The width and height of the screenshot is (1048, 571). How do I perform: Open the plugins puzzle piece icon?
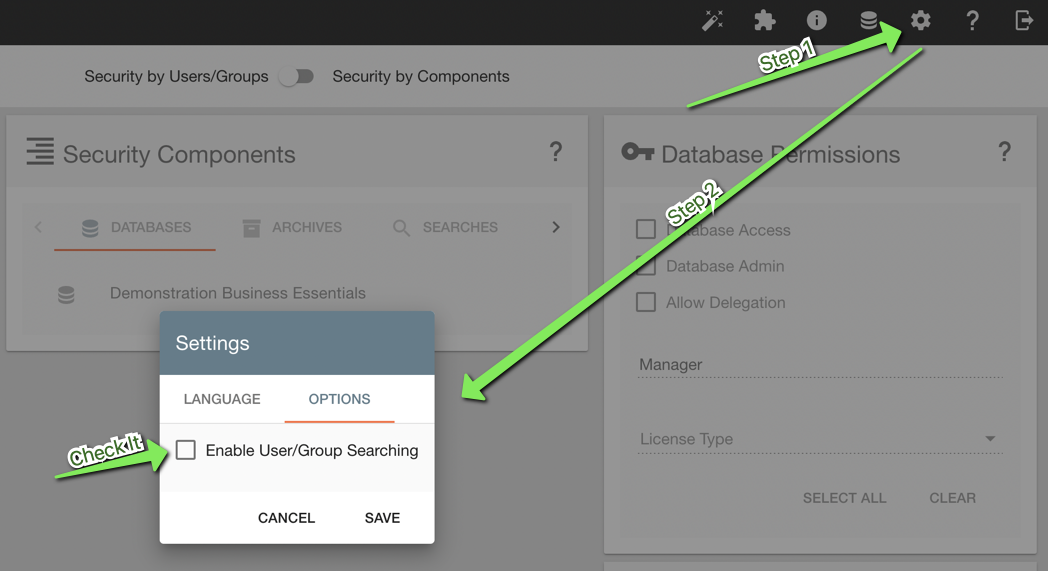click(x=765, y=21)
